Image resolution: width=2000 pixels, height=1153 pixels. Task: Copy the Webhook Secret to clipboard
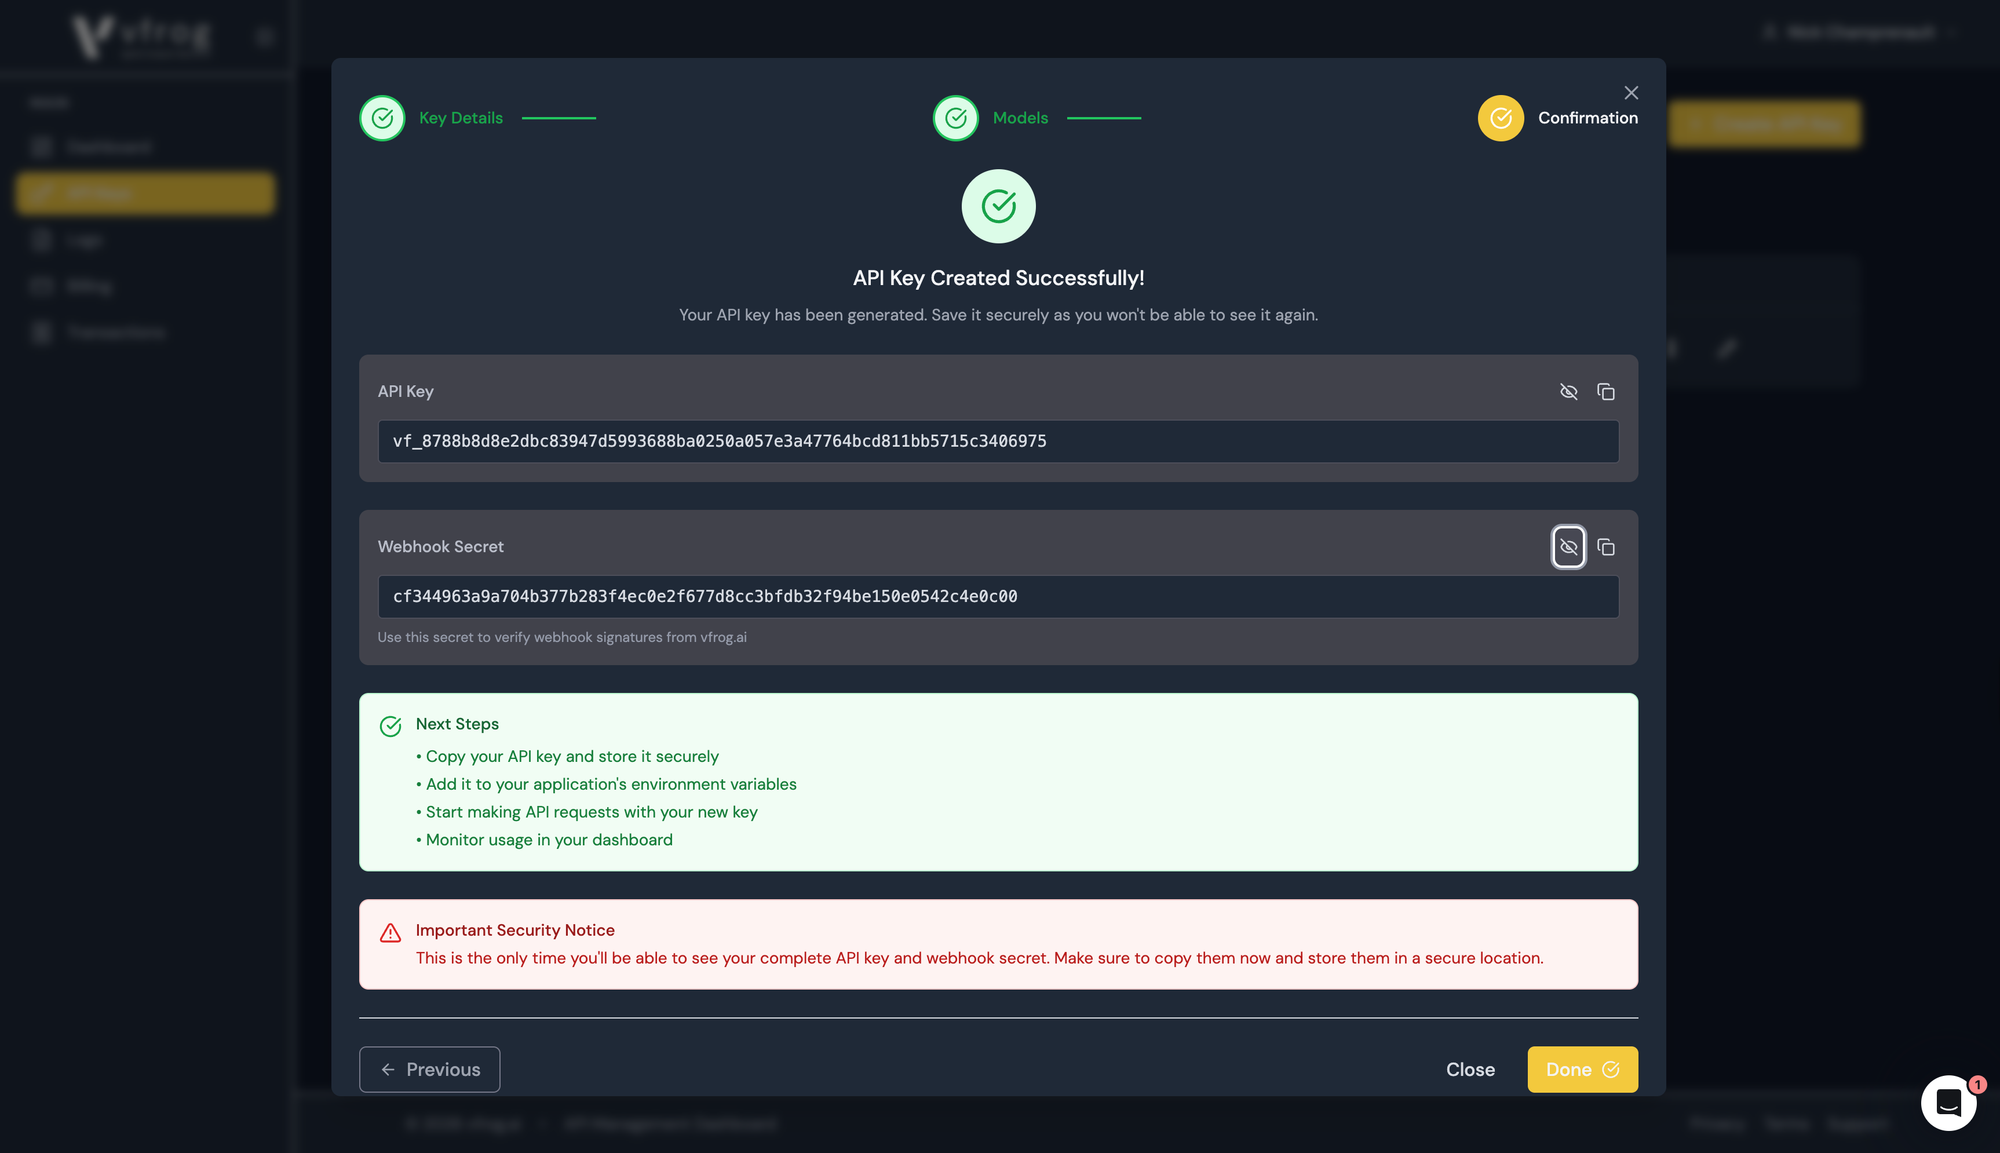[1606, 547]
